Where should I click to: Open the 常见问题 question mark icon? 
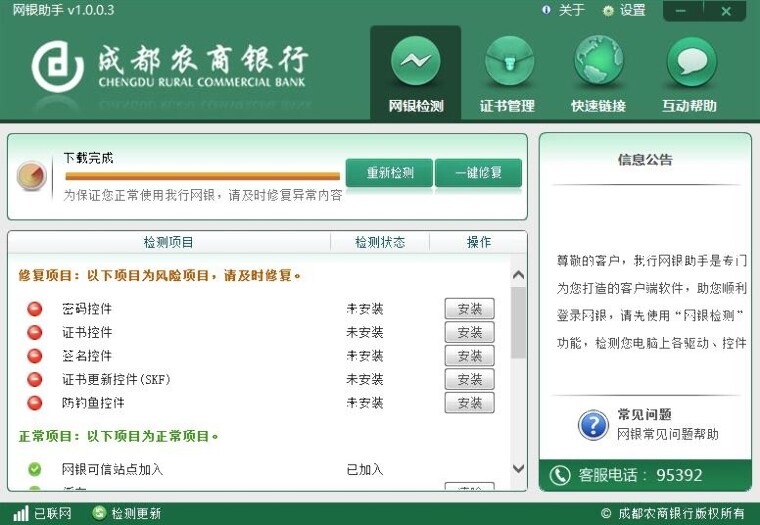click(593, 425)
